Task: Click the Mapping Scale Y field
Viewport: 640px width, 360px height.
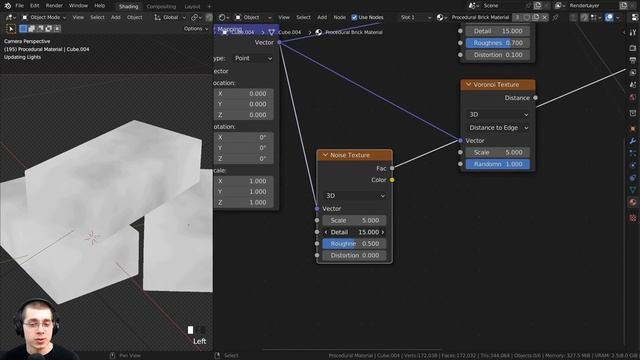Action: point(244,191)
